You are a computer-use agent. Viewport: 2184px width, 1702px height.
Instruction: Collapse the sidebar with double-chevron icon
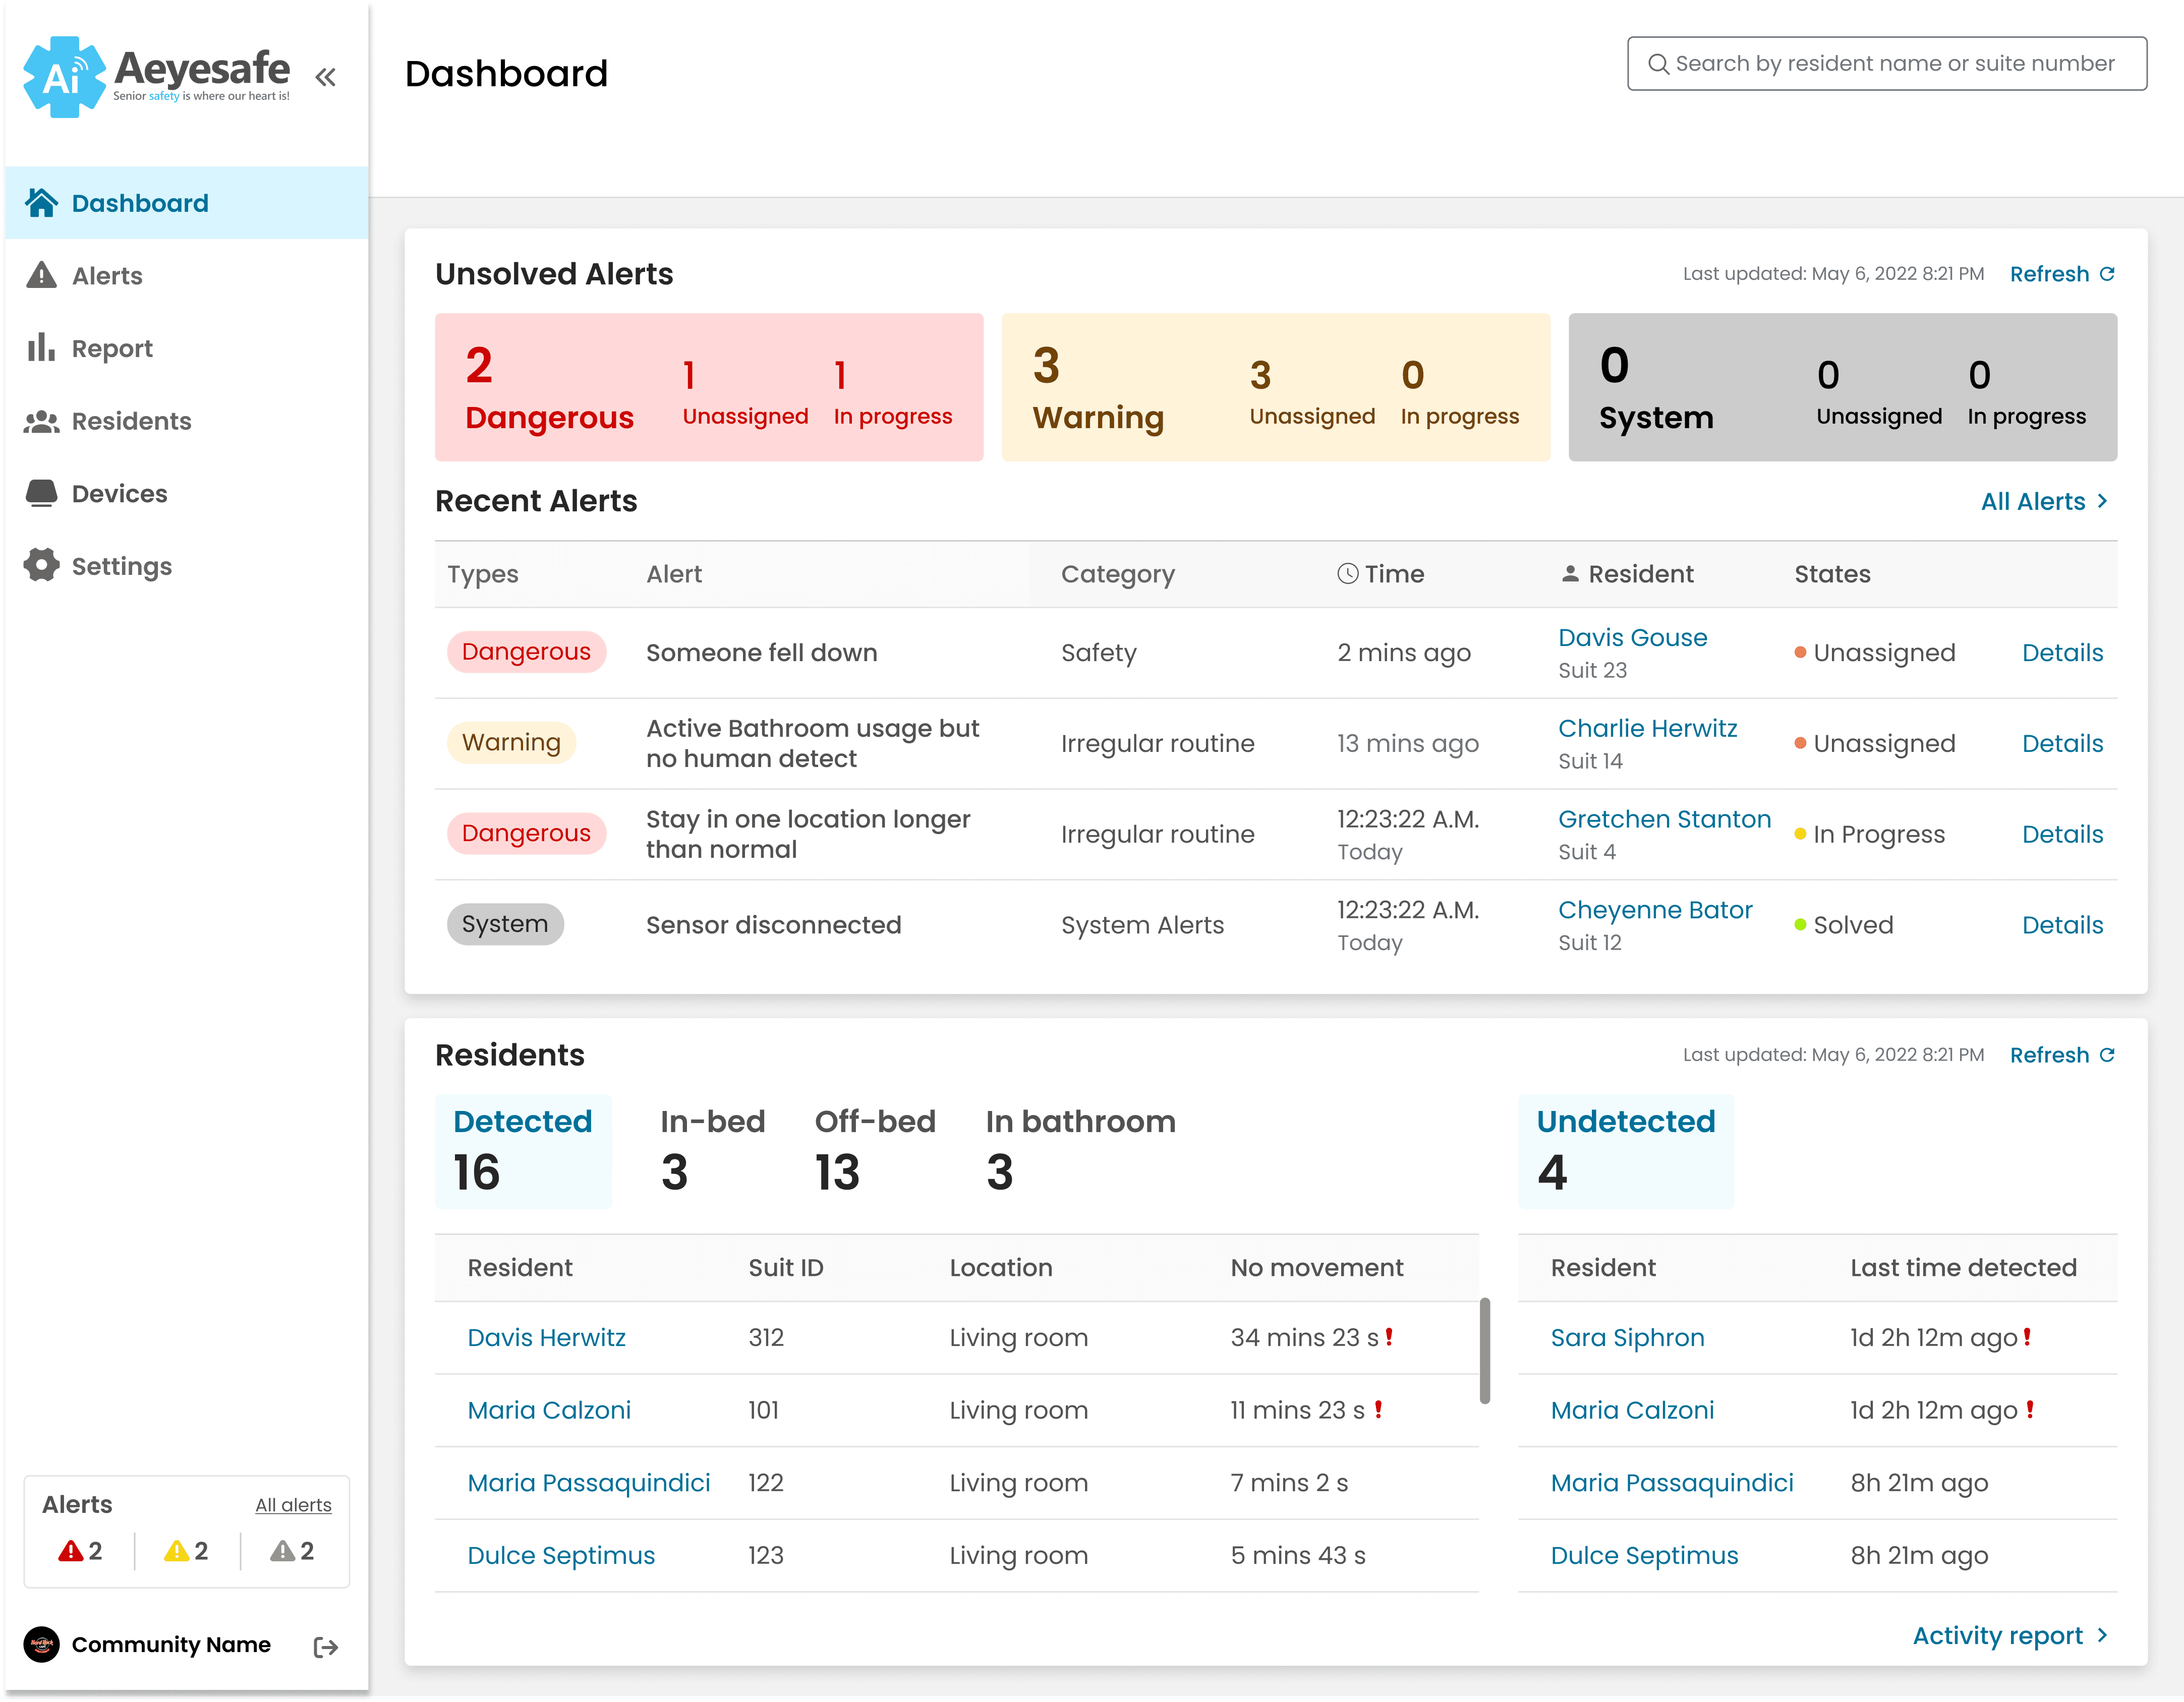pos(325,77)
